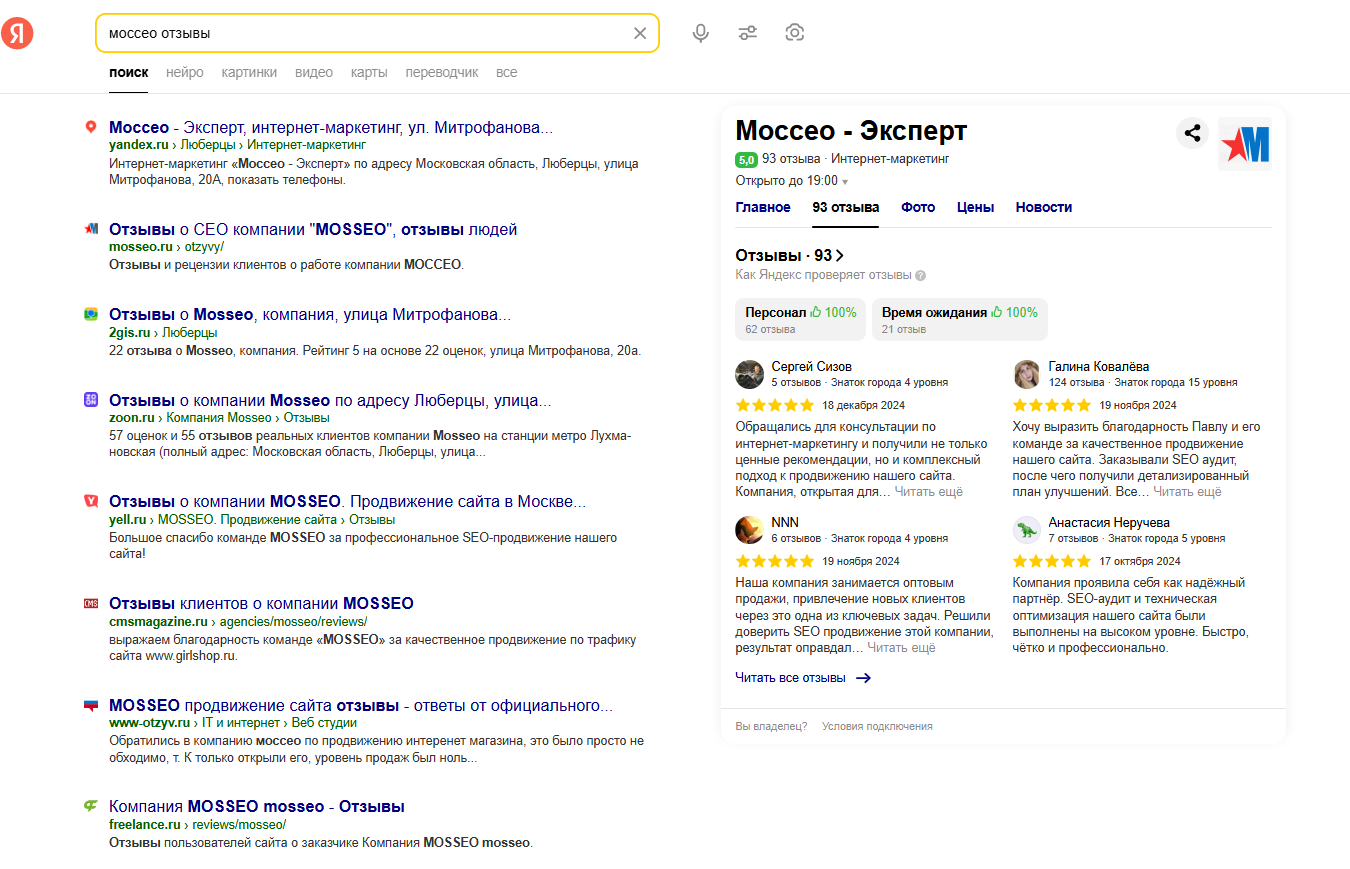1350x869 pixels.
Task: Click the Вы владелец? link
Action: [x=771, y=726]
